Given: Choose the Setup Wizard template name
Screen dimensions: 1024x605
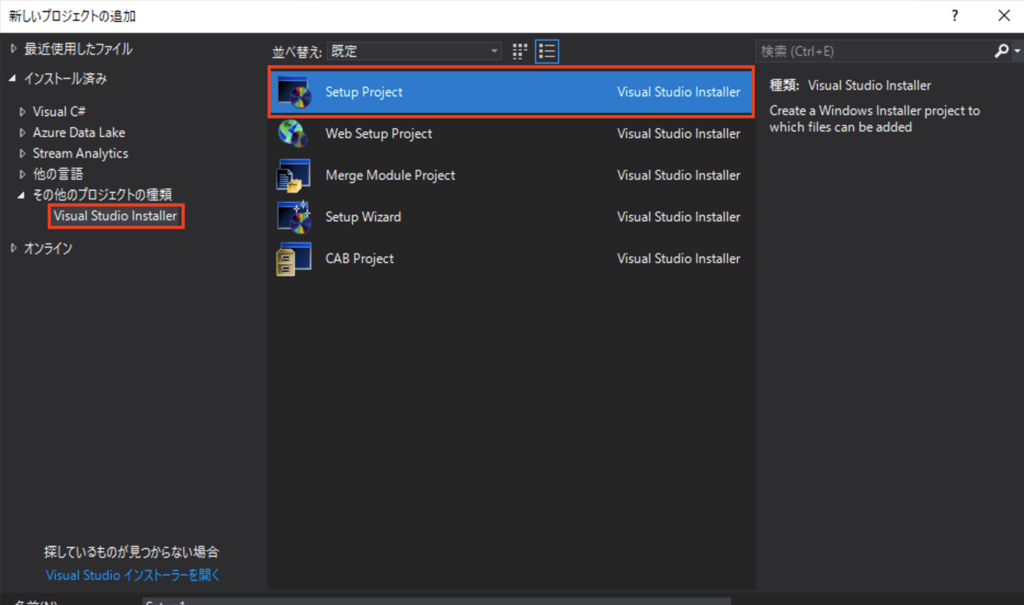Looking at the screenshot, I should [363, 217].
